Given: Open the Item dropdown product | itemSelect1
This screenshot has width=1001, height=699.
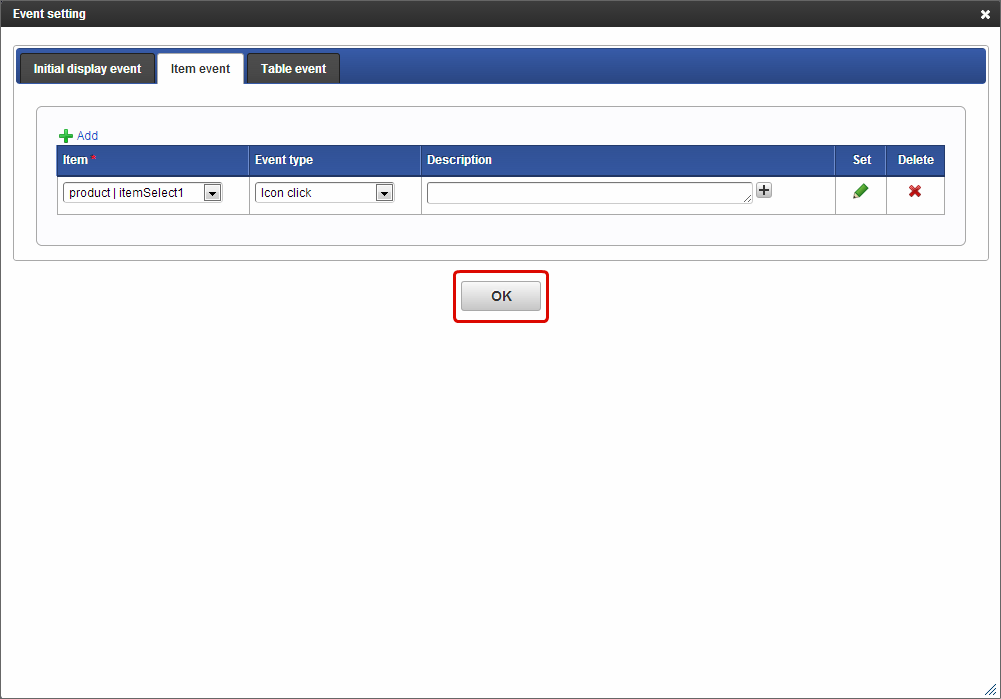Looking at the screenshot, I should 142,193.
